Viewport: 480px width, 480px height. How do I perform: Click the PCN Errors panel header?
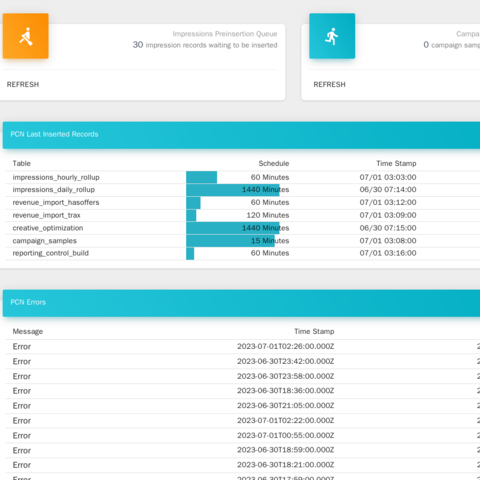click(x=241, y=303)
